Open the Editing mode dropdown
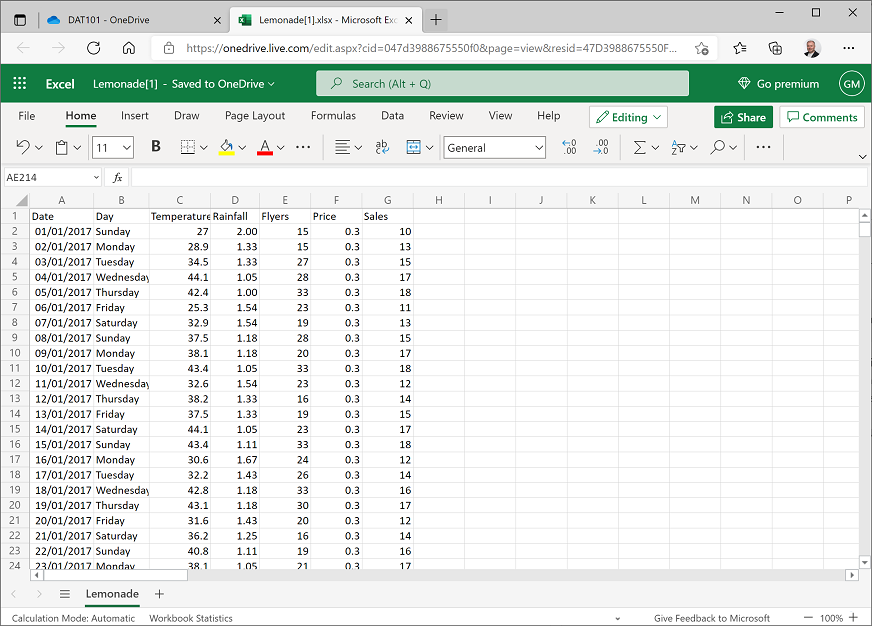 (628, 117)
